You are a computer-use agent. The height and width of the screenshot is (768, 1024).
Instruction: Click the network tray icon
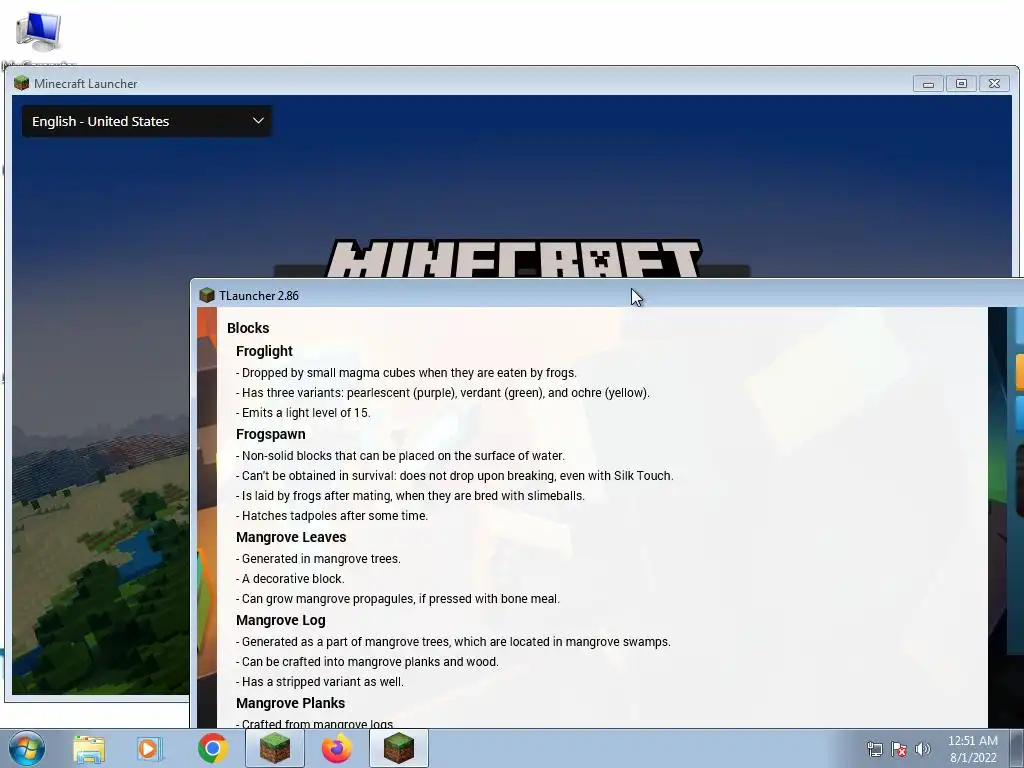(874, 749)
